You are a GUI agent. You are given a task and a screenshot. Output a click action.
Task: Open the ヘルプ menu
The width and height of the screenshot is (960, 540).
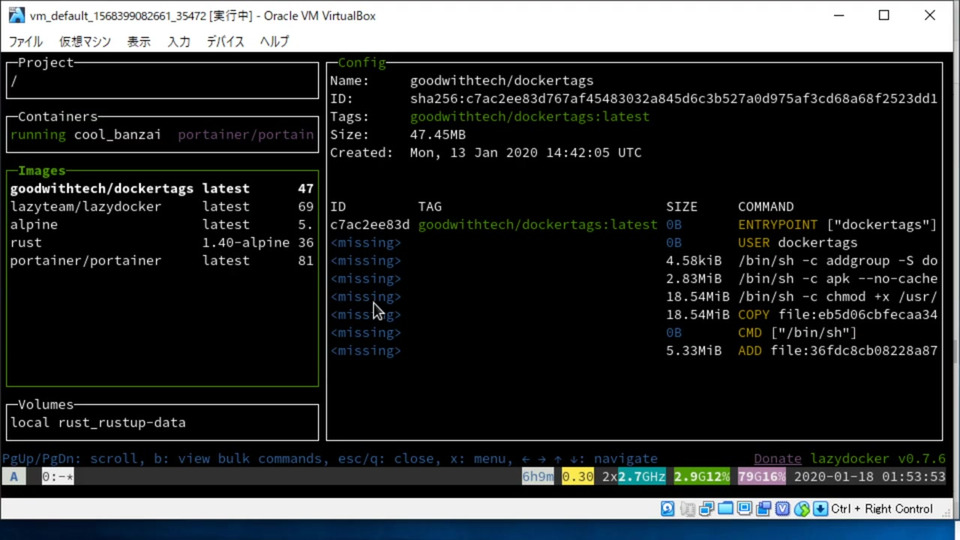[x=274, y=42]
